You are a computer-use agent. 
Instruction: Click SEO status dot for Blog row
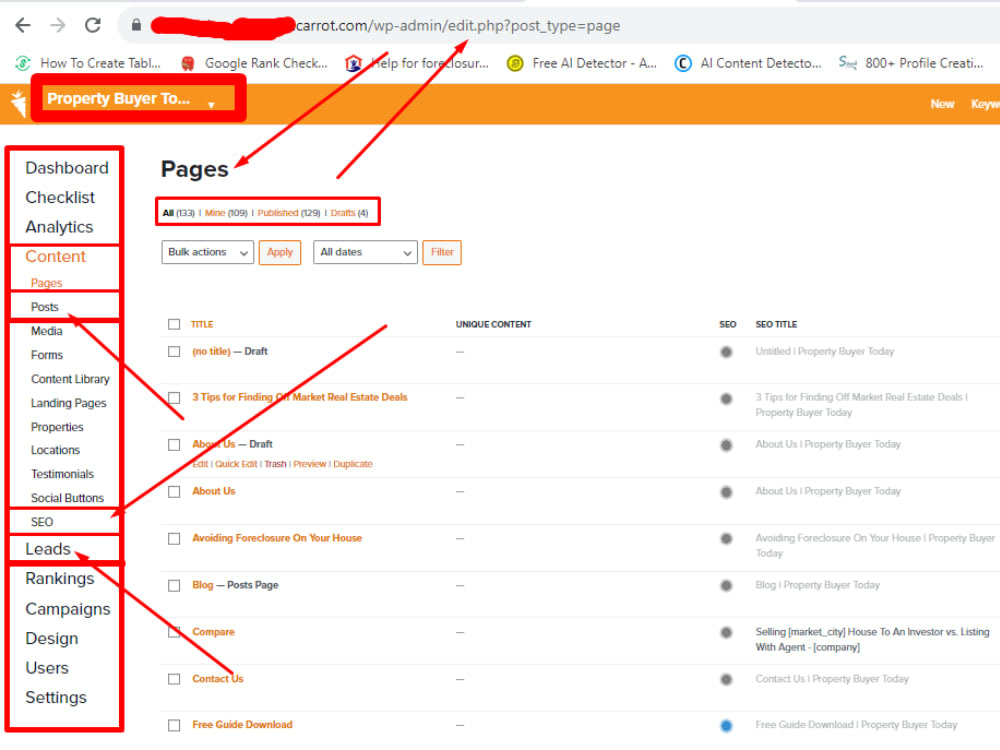point(726,585)
